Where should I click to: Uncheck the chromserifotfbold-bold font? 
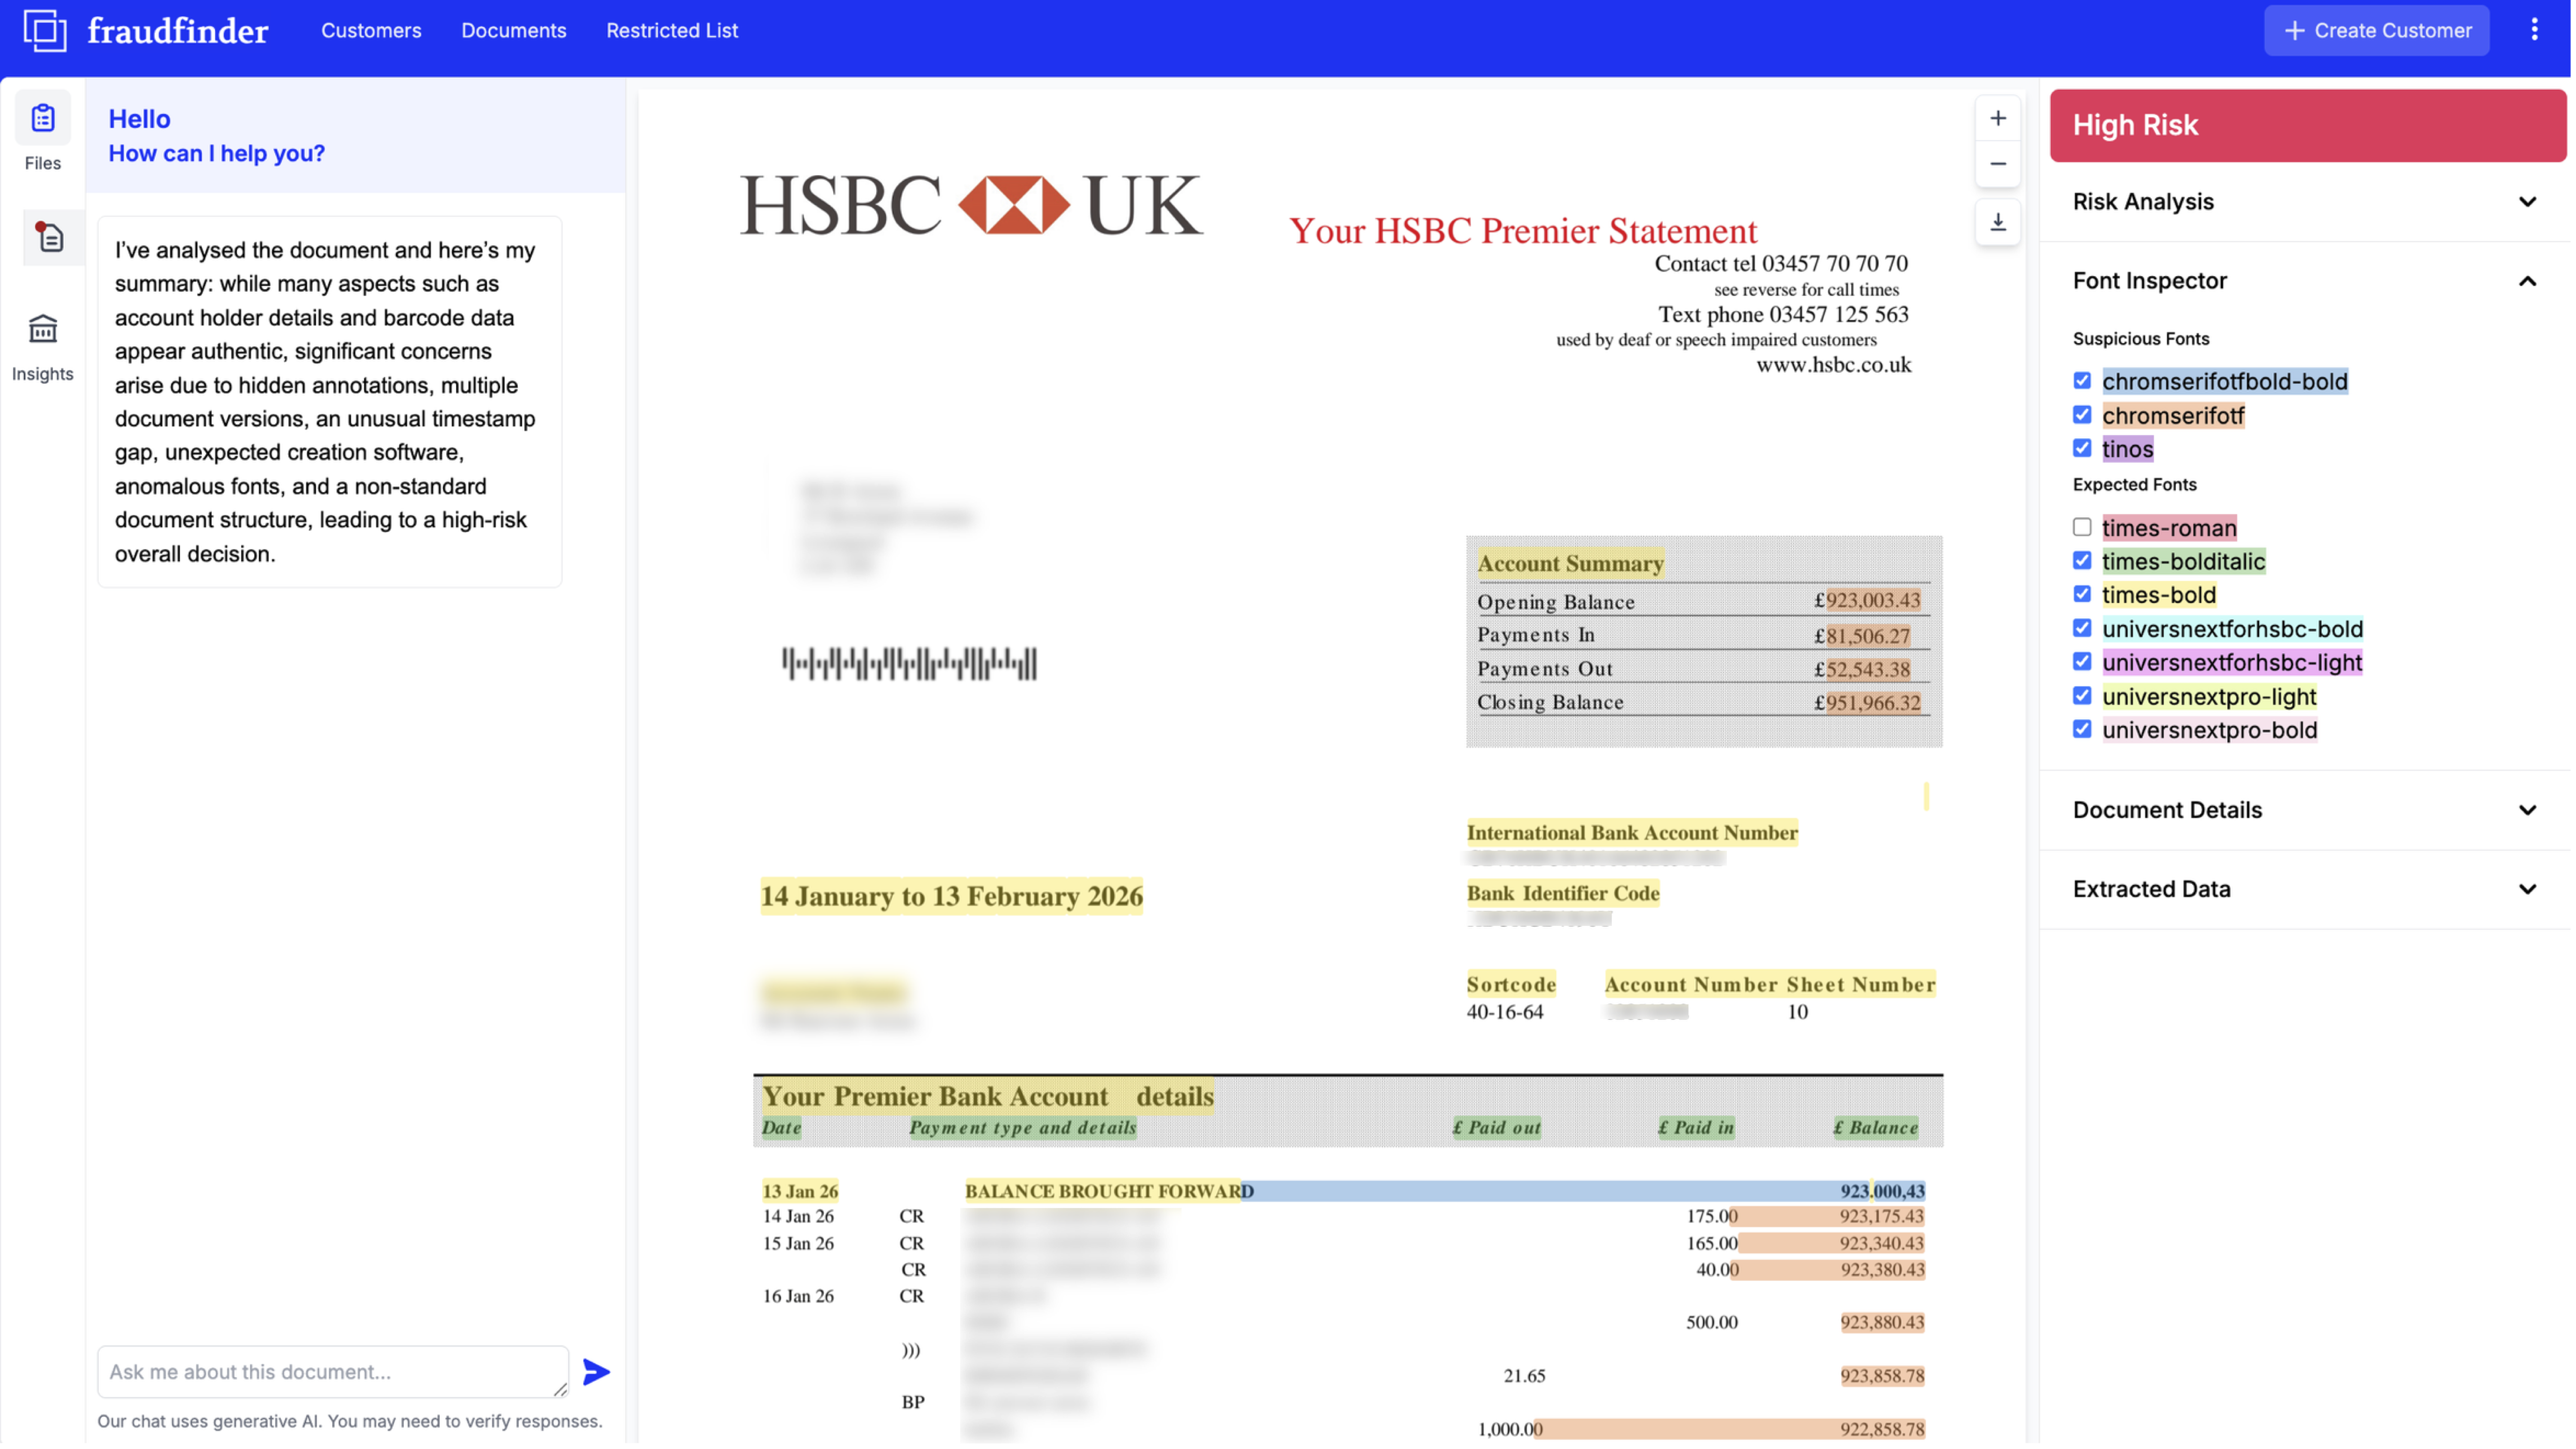[x=2082, y=380]
